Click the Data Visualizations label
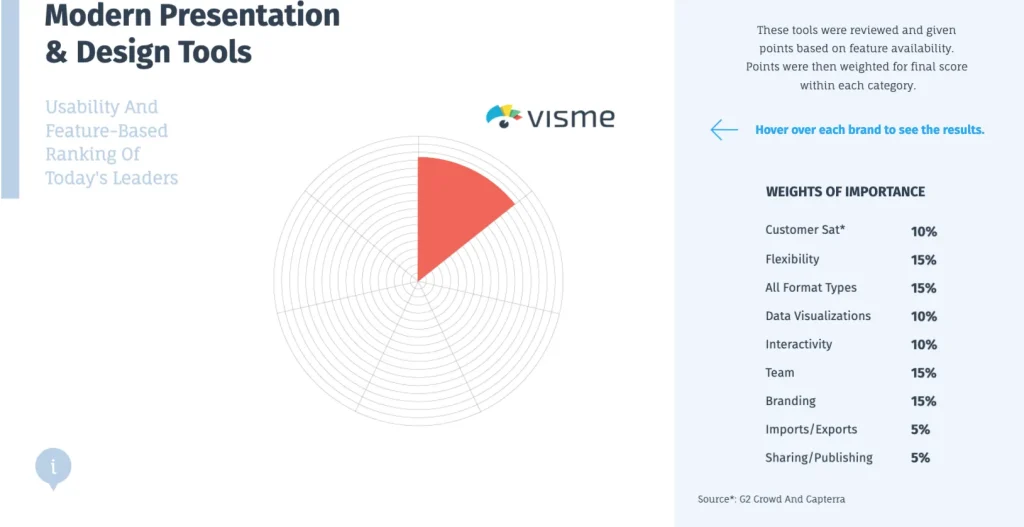The width and height of the screenshot is (1024, 527). click(x=817, y=316)
